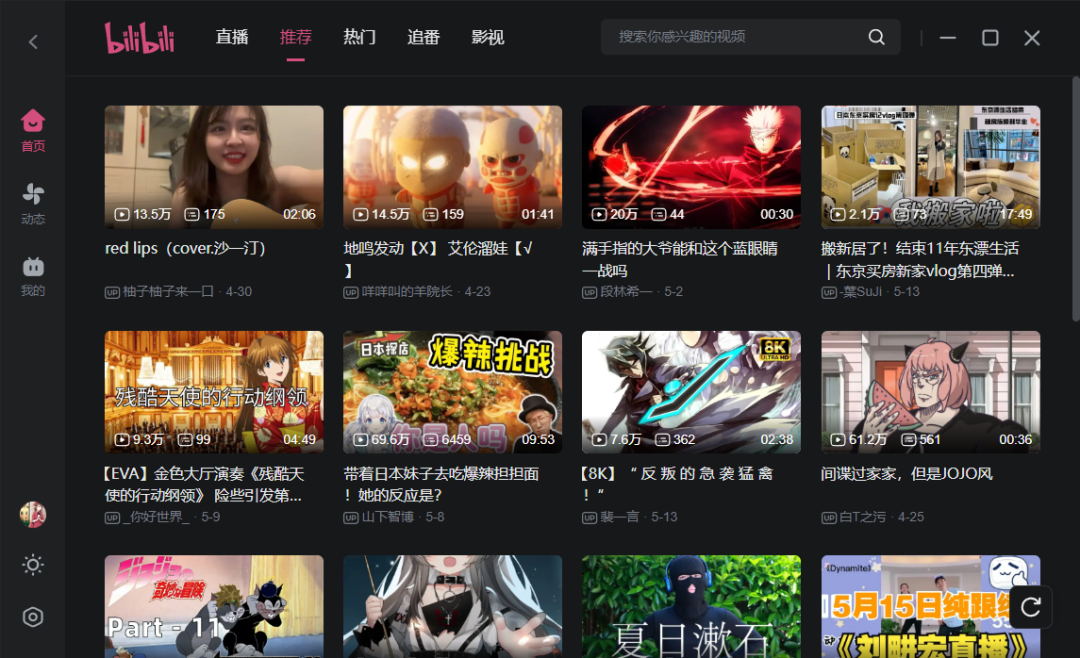Open JoJo Part-11 cat thumbnail
Image resolution: width=1080 pixels, height=658 pixels.
[x=214, y=606]
